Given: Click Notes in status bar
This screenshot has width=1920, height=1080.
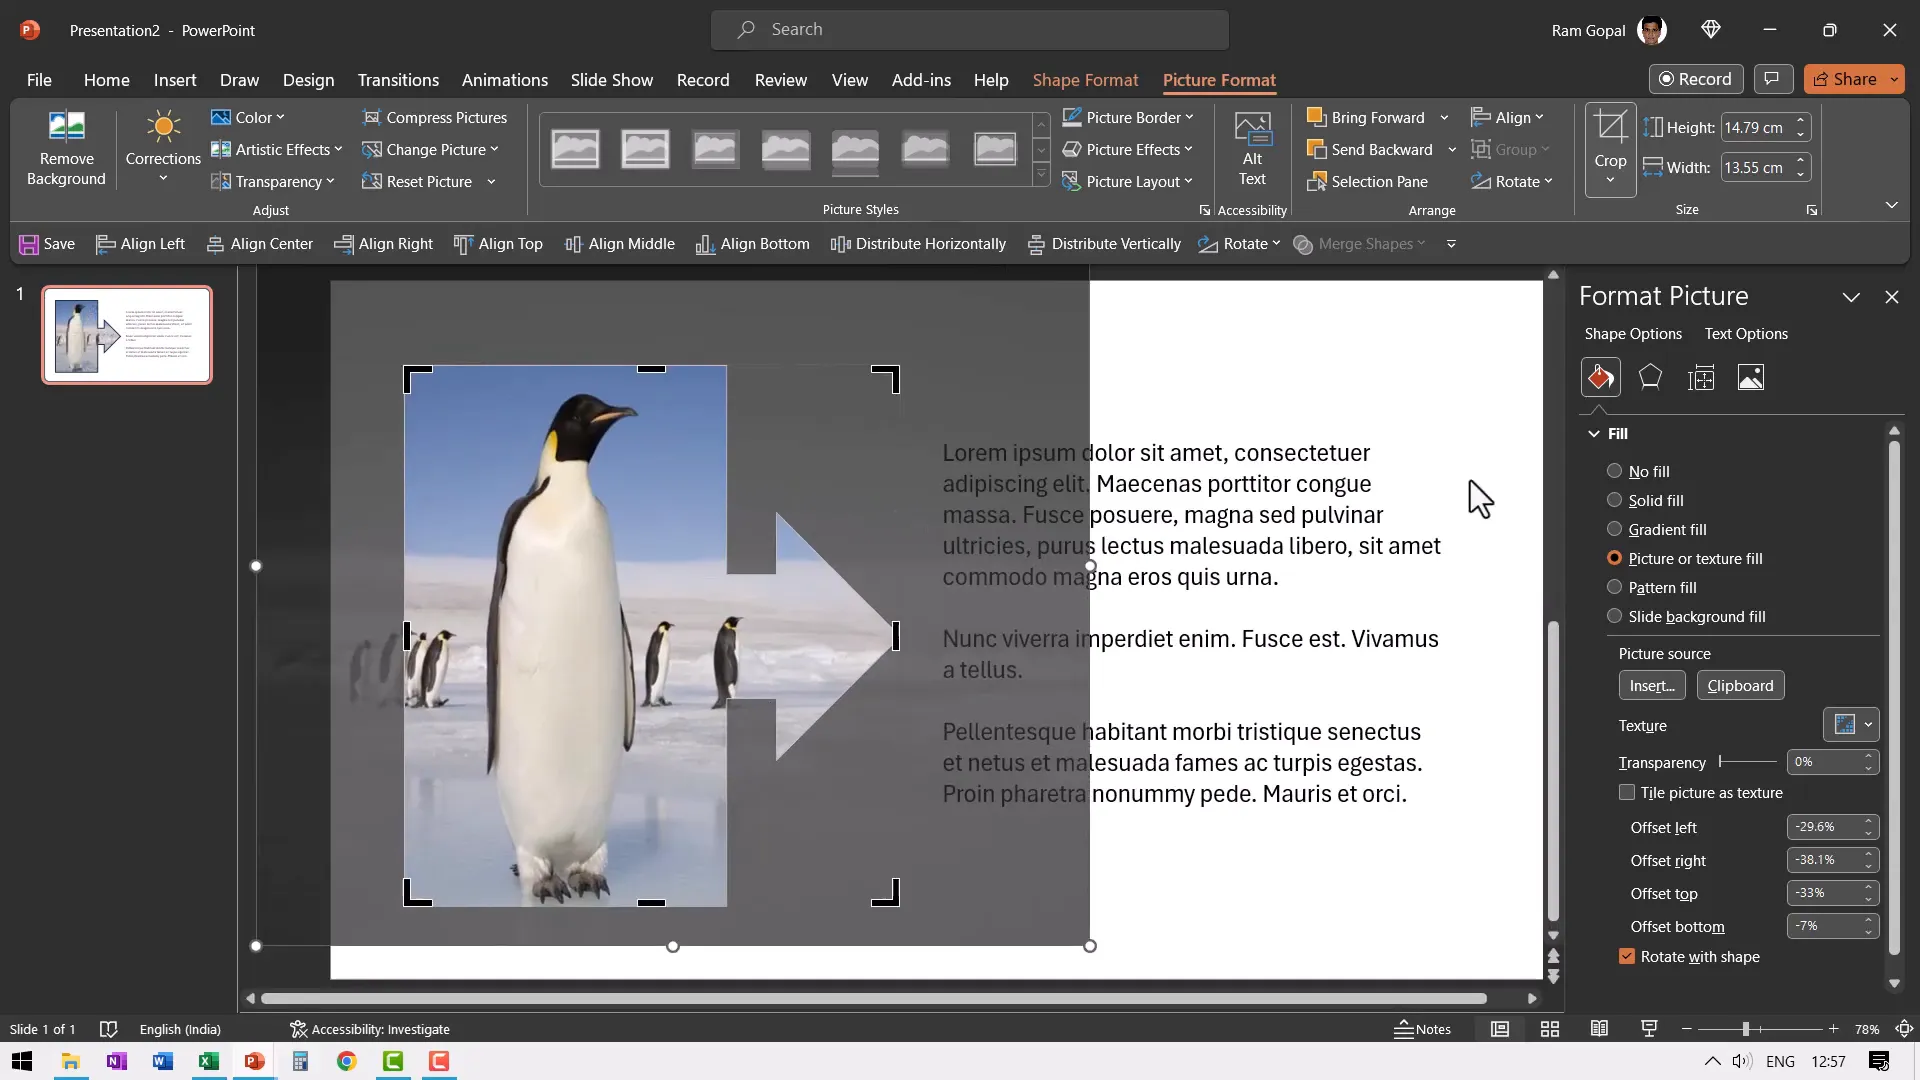Looking at the screenshot, I should pos(1423,1029).
